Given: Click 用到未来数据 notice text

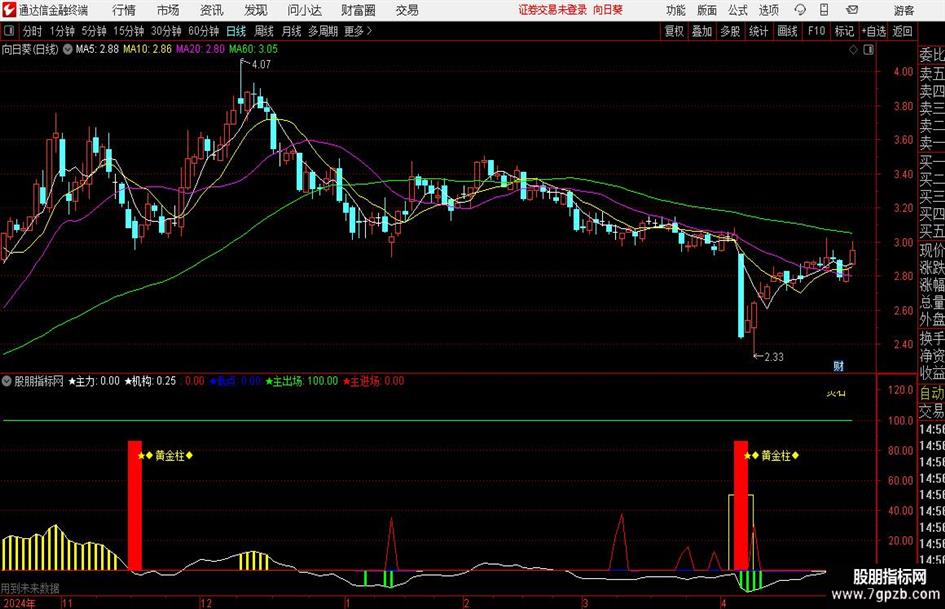Looking at the screenshot, I should point(30,588).
